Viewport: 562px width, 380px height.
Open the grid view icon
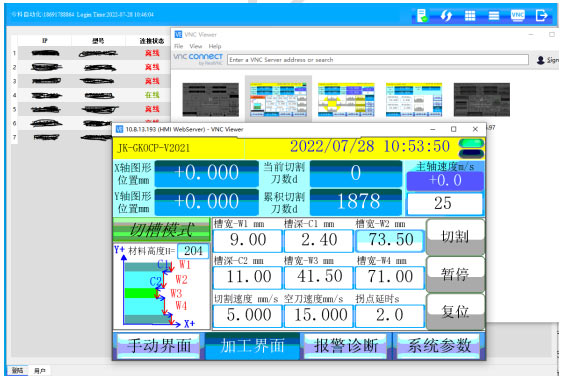[470, 15]
